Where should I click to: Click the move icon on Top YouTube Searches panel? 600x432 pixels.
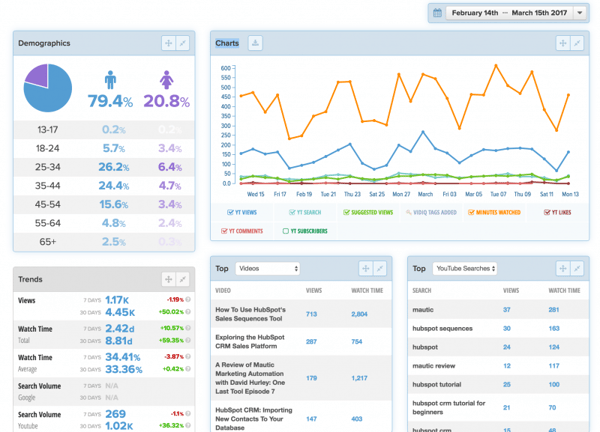tap(563, 269)
